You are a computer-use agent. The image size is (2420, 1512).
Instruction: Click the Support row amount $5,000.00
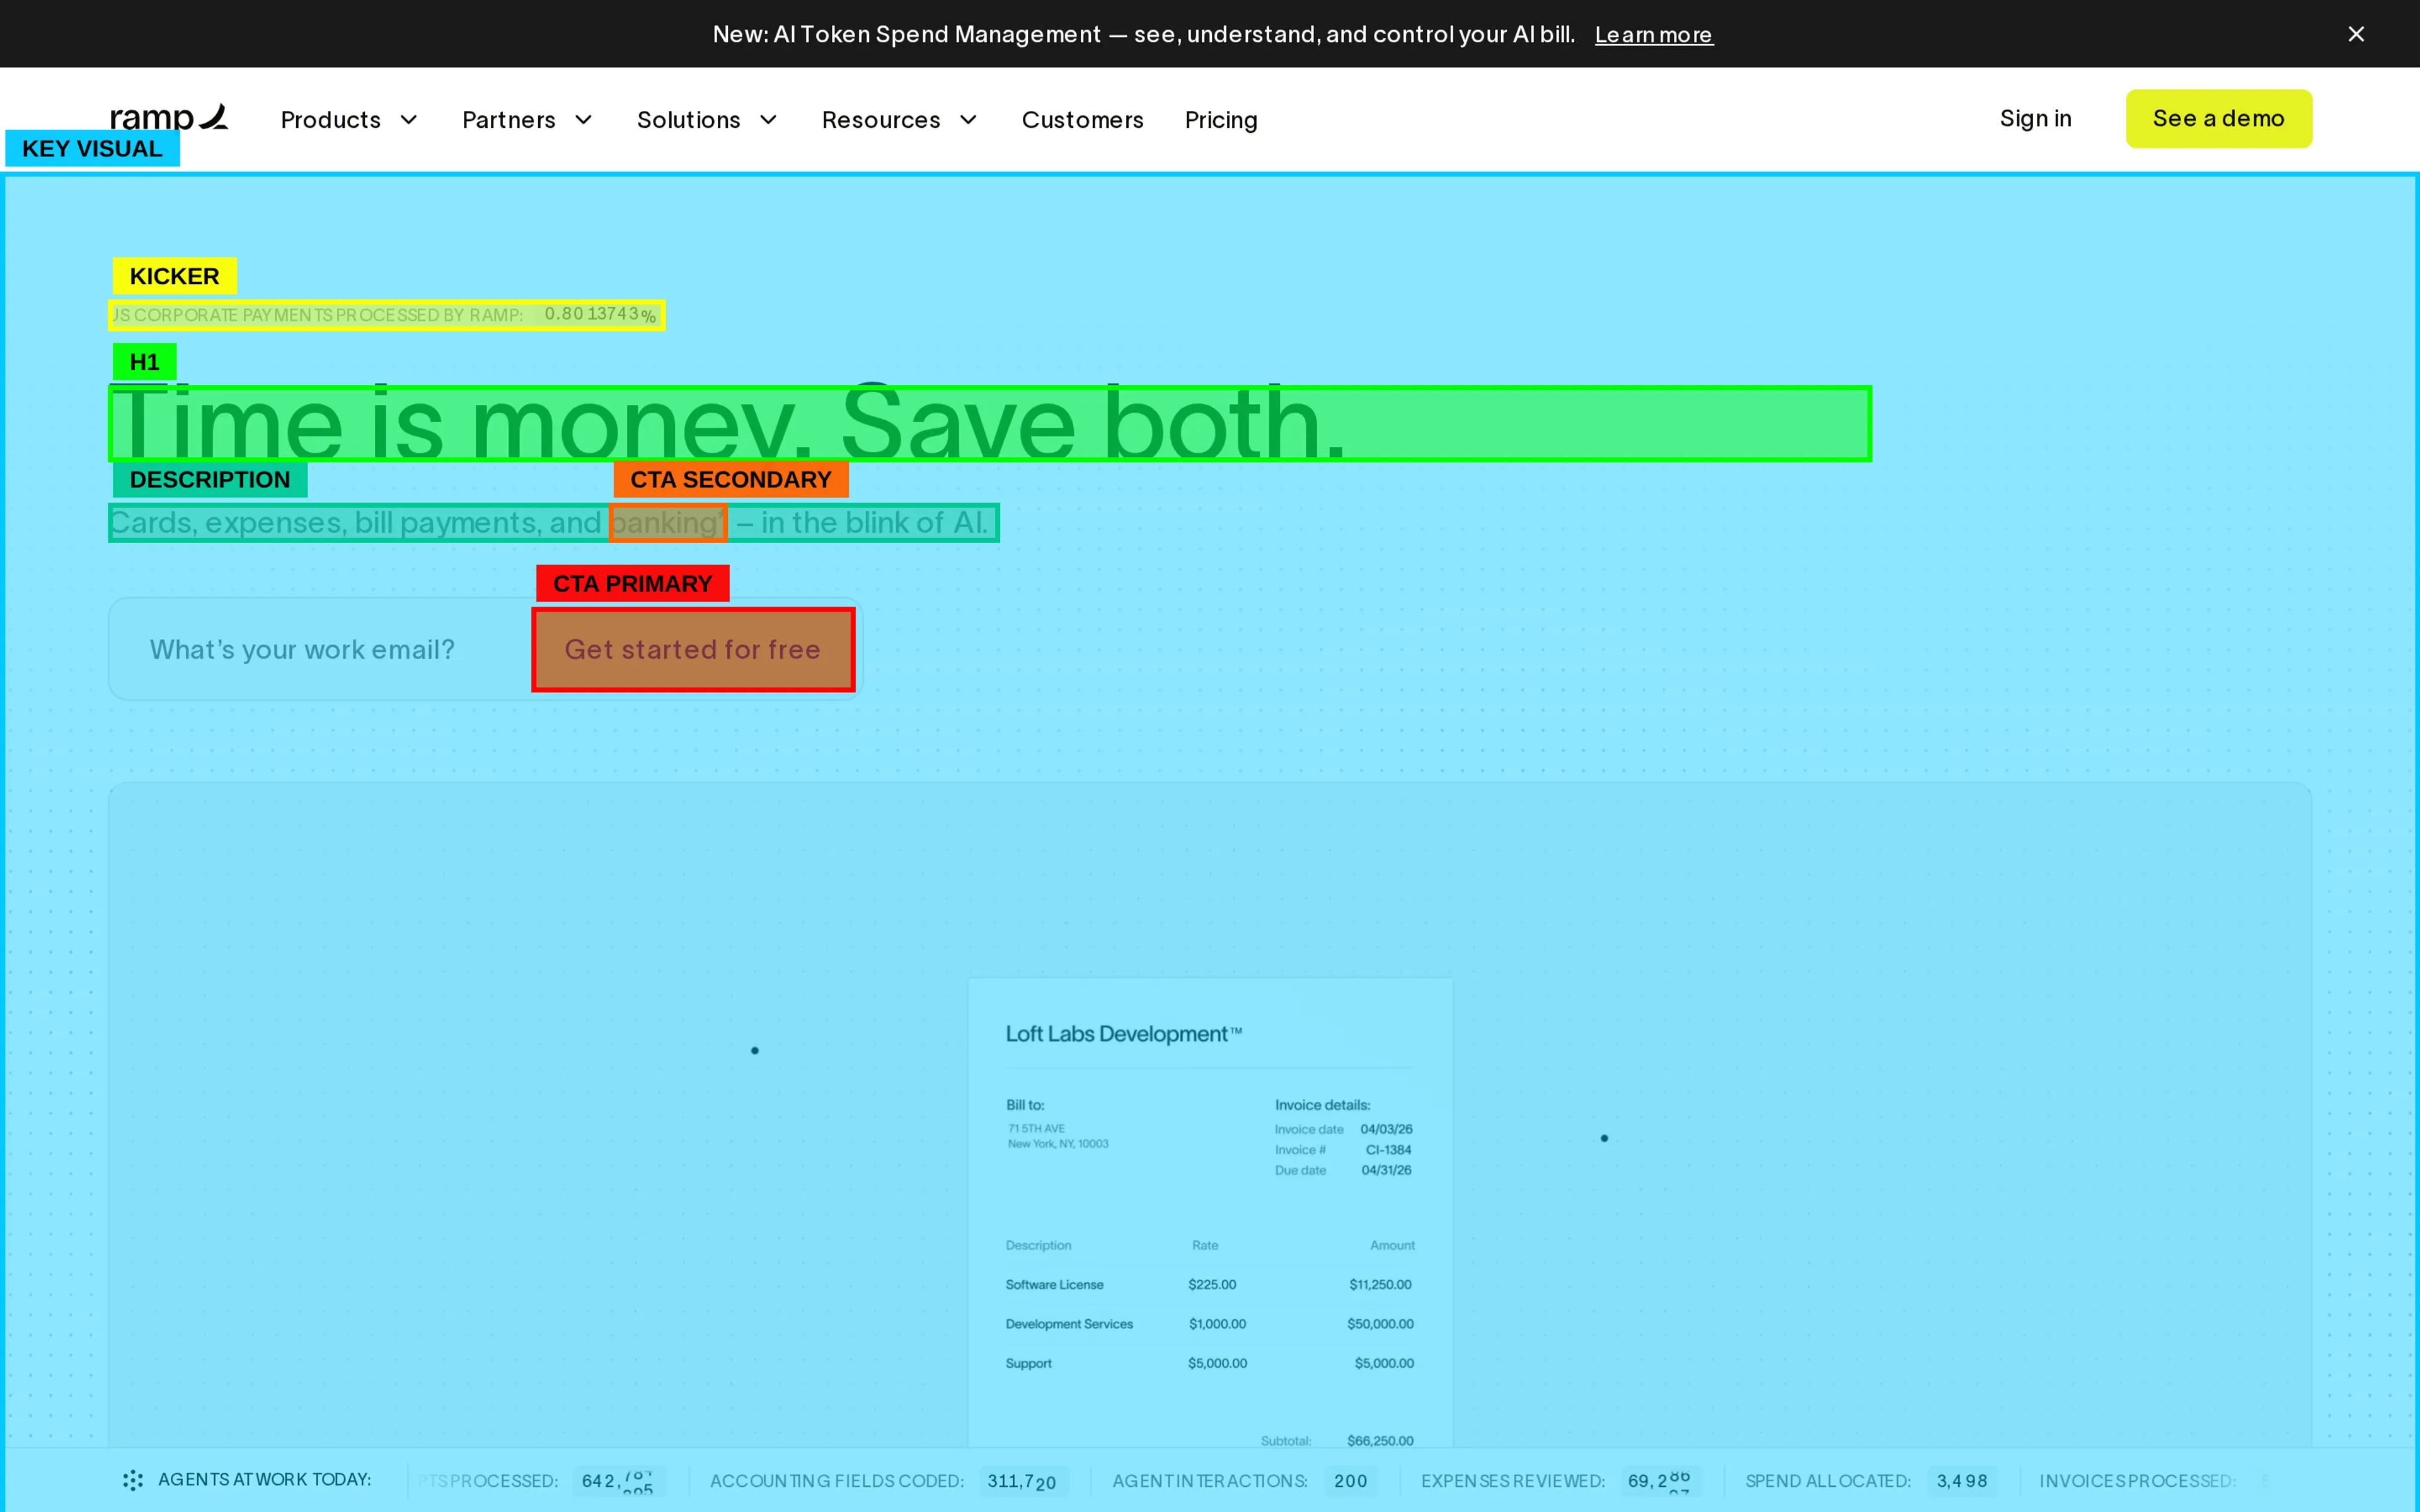click(1384, 1363)
